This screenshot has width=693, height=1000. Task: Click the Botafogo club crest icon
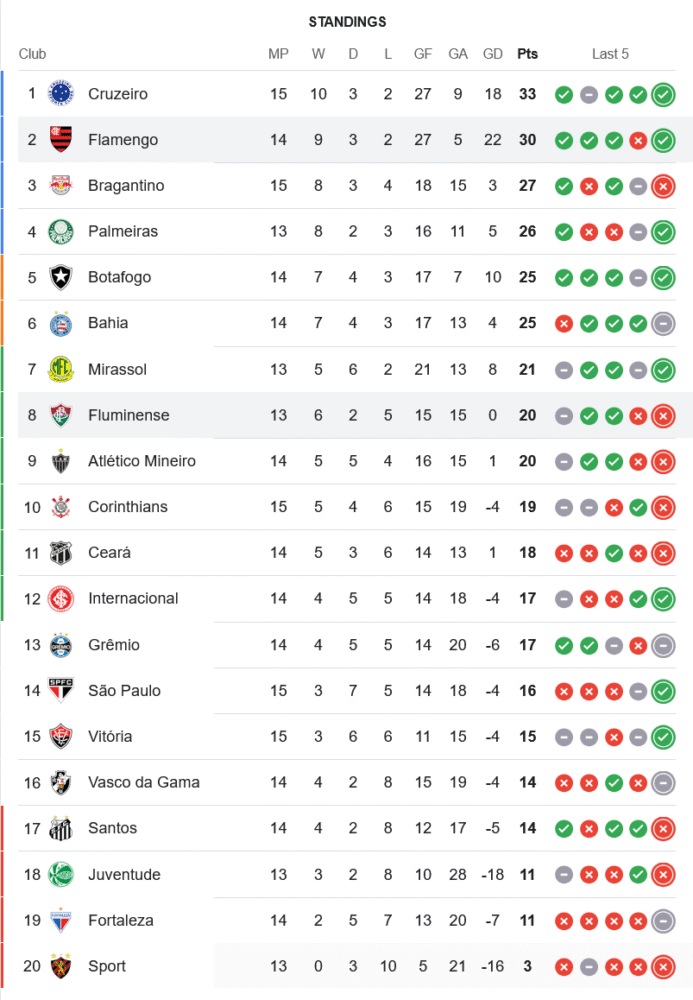pyautogui.click(x=61, y=277)
